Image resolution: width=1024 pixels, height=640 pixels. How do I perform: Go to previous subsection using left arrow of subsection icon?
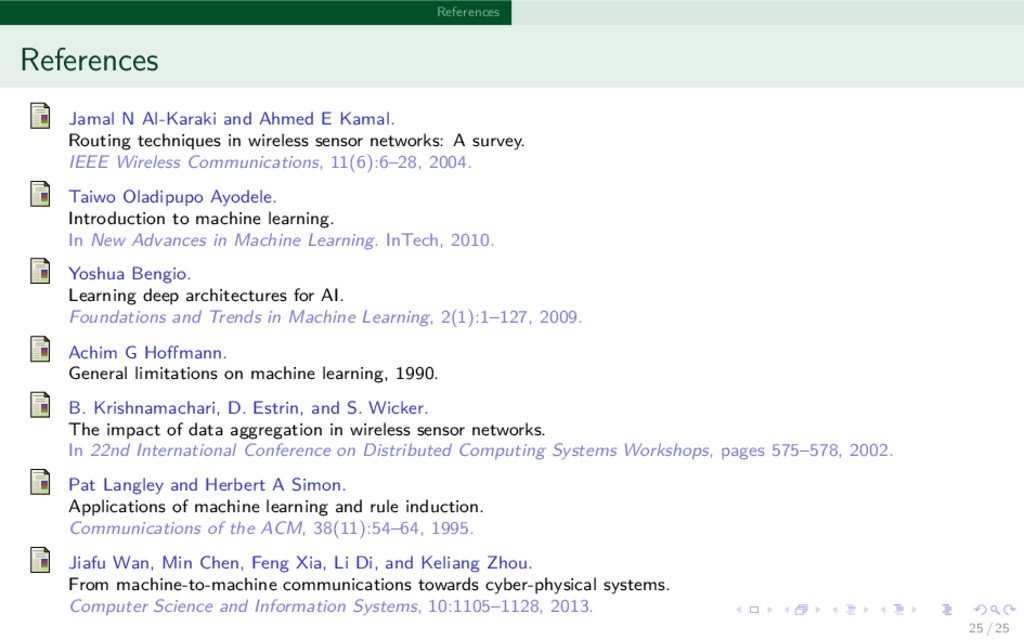coord(835,609)
